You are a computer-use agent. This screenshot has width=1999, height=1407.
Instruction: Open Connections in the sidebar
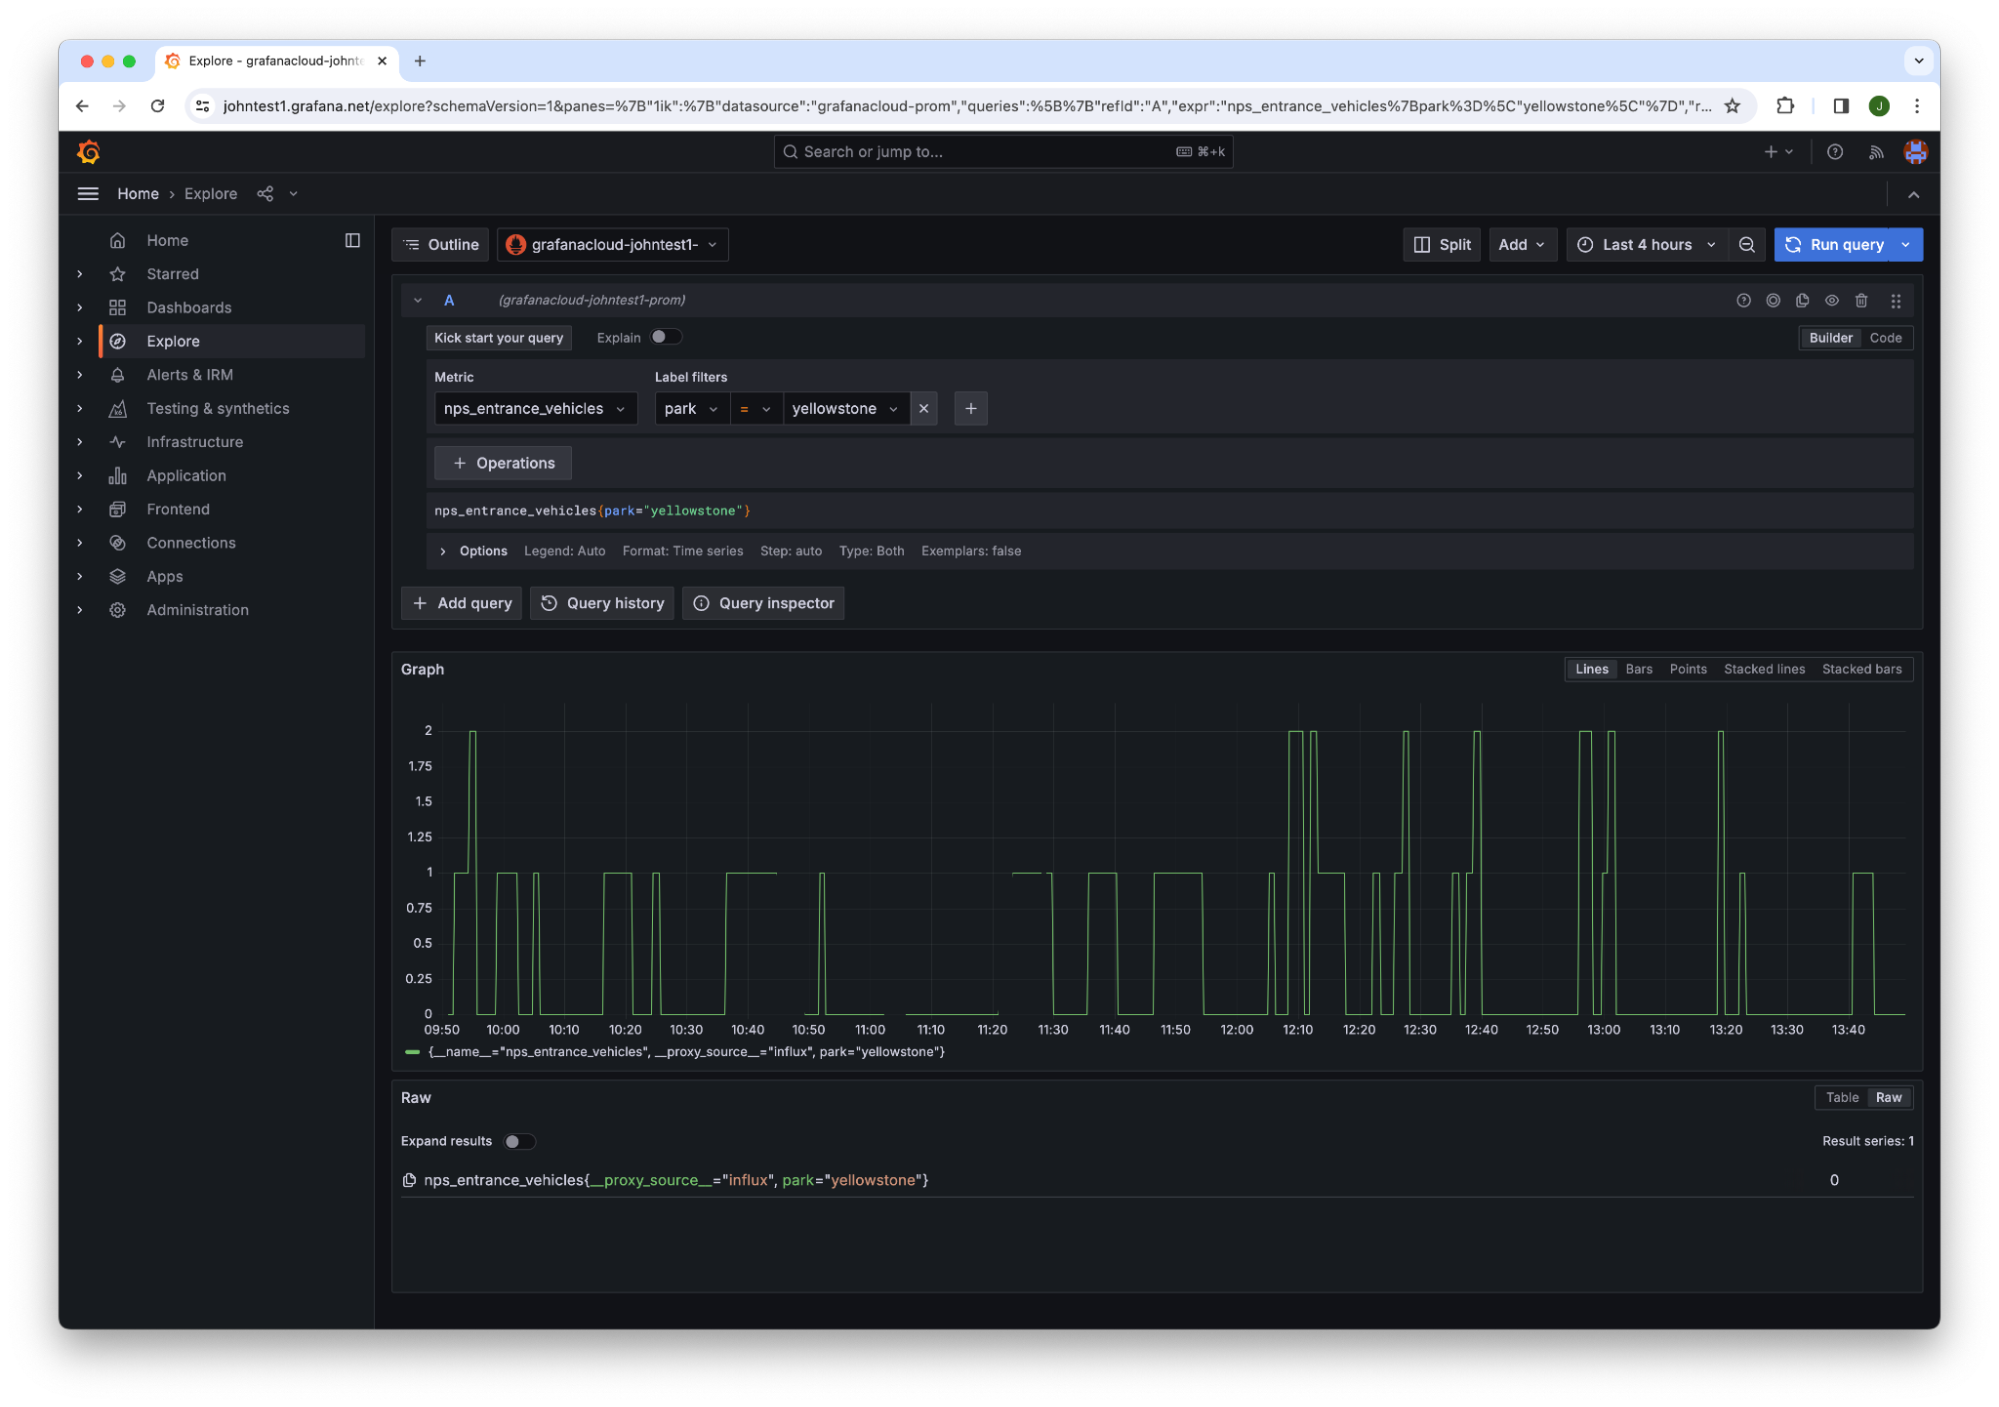coord(191,543)
